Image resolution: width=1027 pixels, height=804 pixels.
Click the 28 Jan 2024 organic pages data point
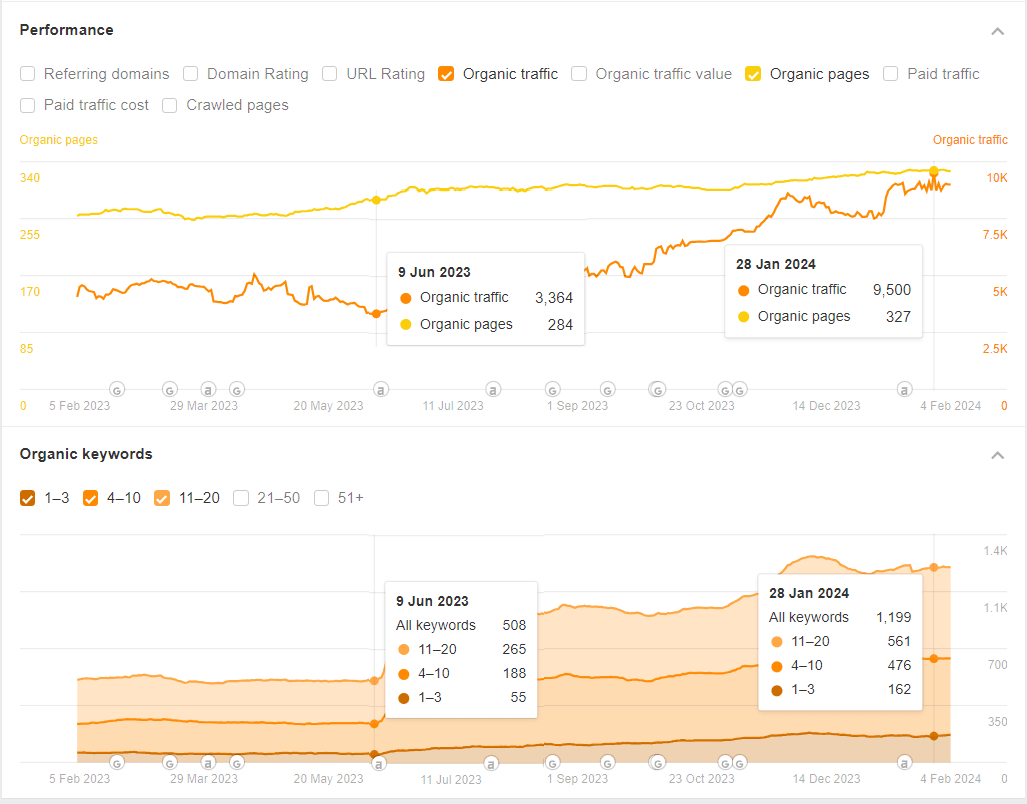point(934,171)
